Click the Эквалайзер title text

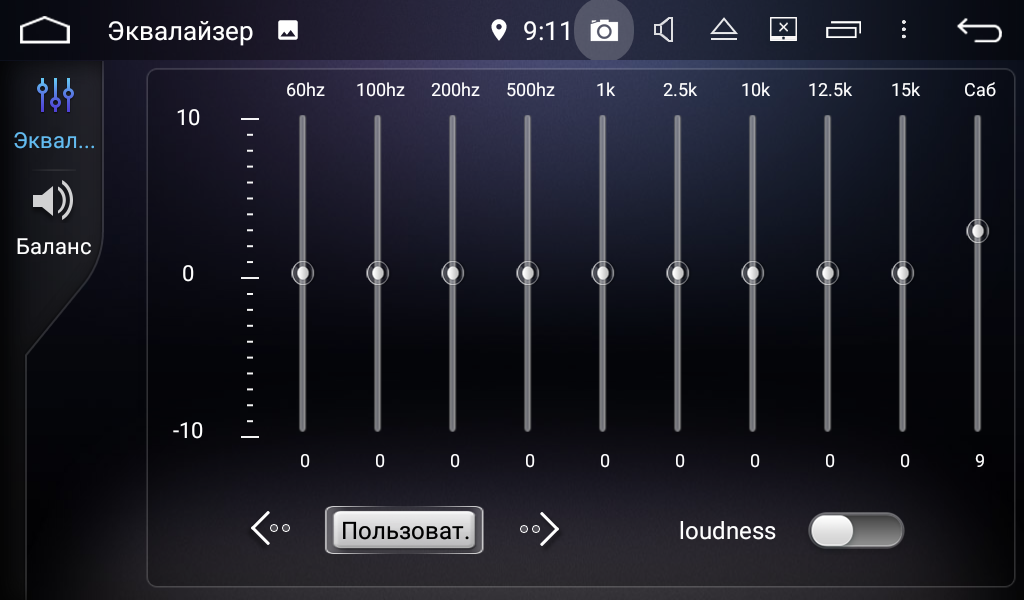coord(180,31)
